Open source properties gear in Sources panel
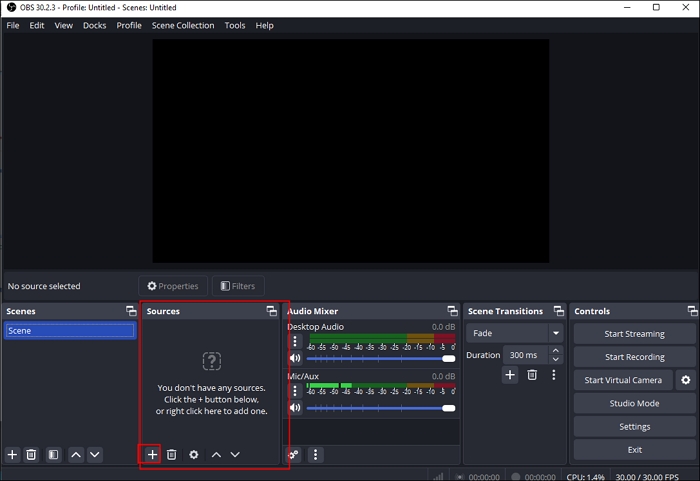Viewport: 700px width, 481px height. (x=193, y=454)
